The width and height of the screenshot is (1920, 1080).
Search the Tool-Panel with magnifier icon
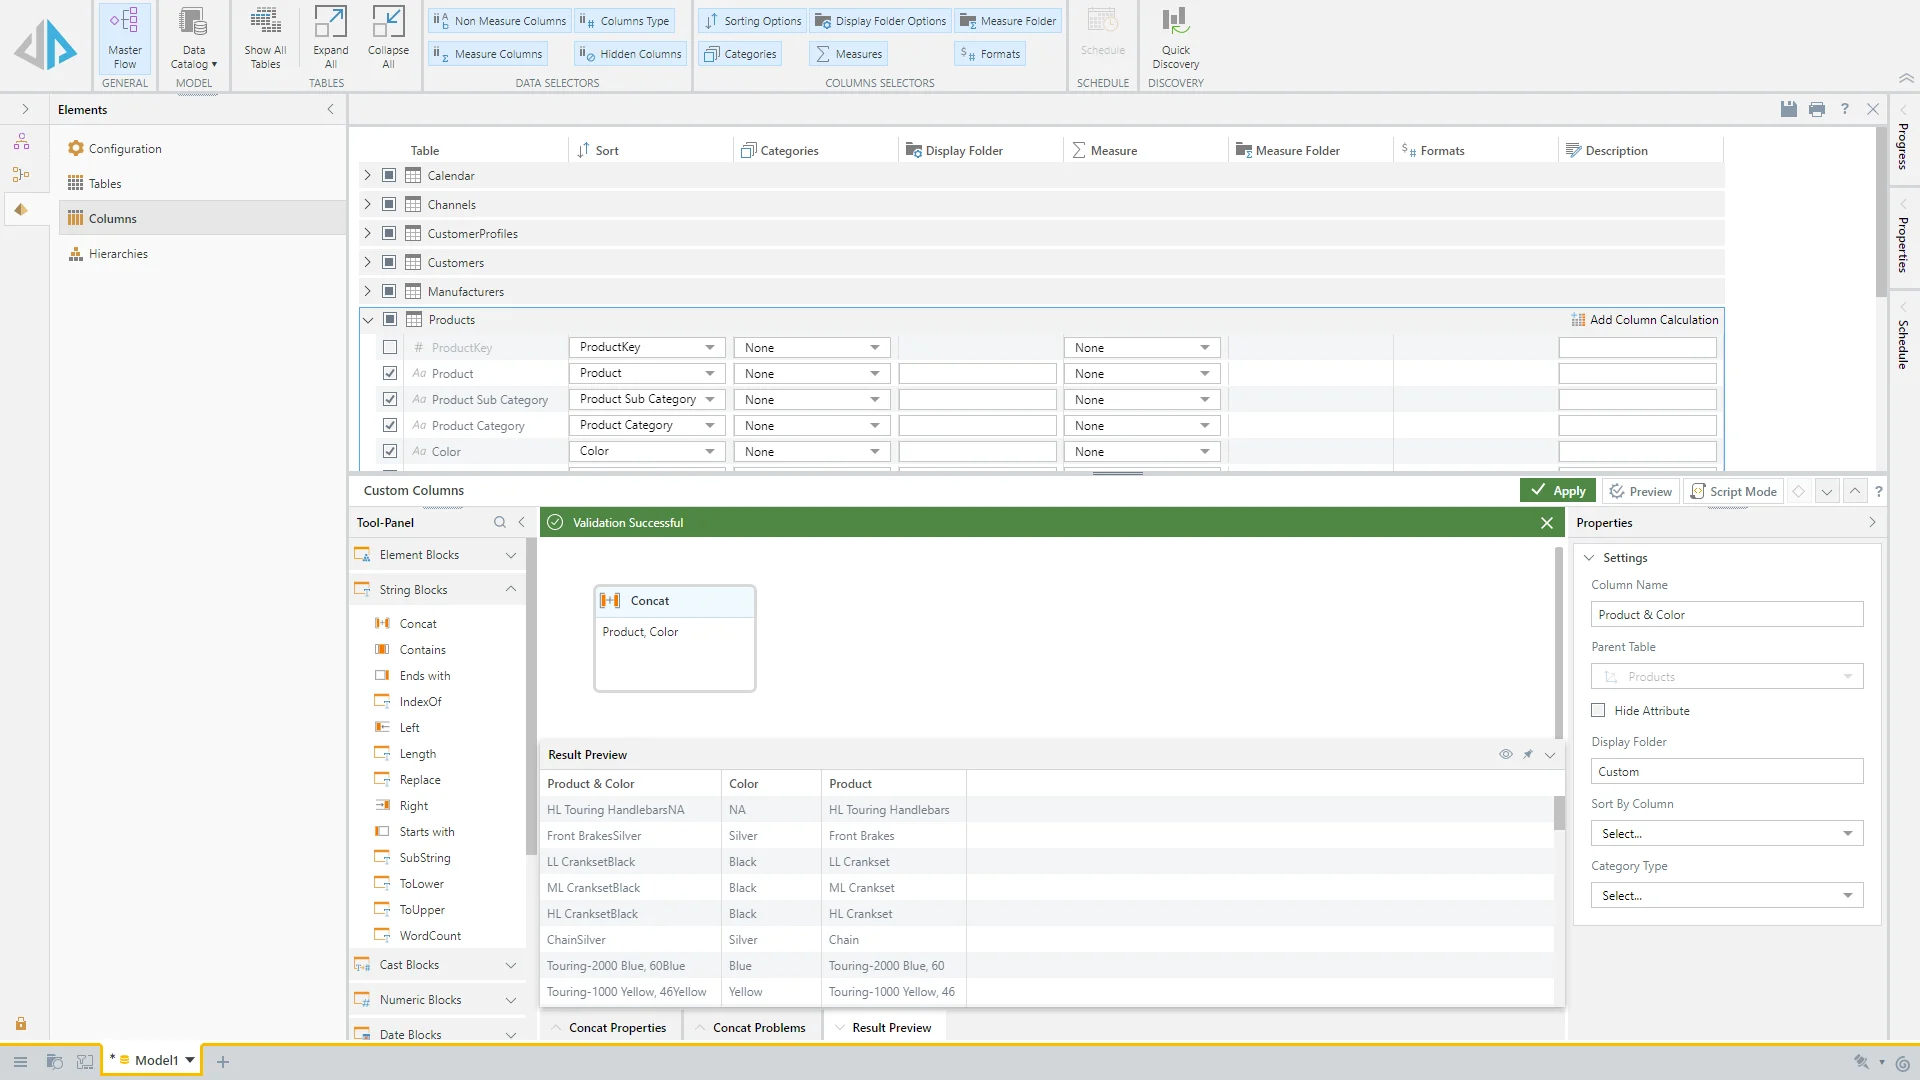point(500,522)
